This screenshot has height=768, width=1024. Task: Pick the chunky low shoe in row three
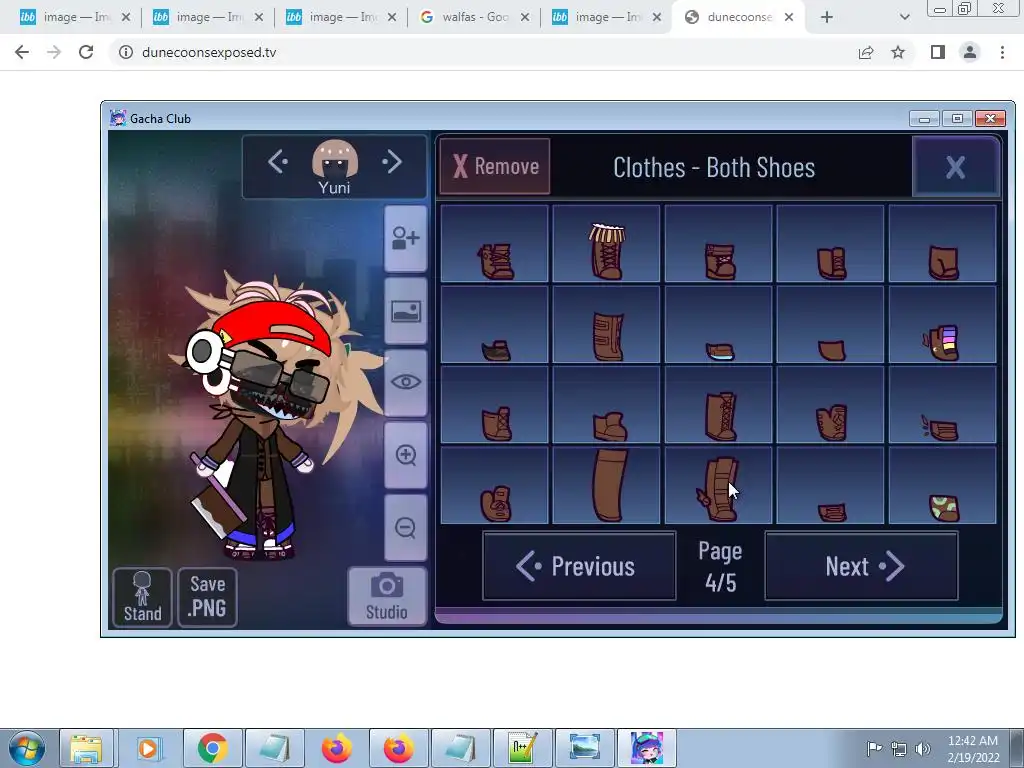pyautogui.click(x=606, y=405)
